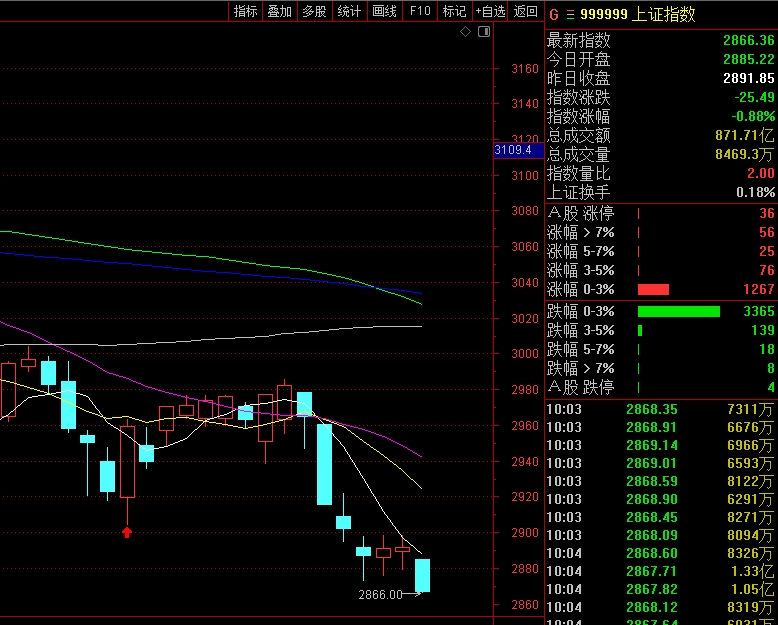Click tick row with price 2868.91

click(x=661, y=427)
